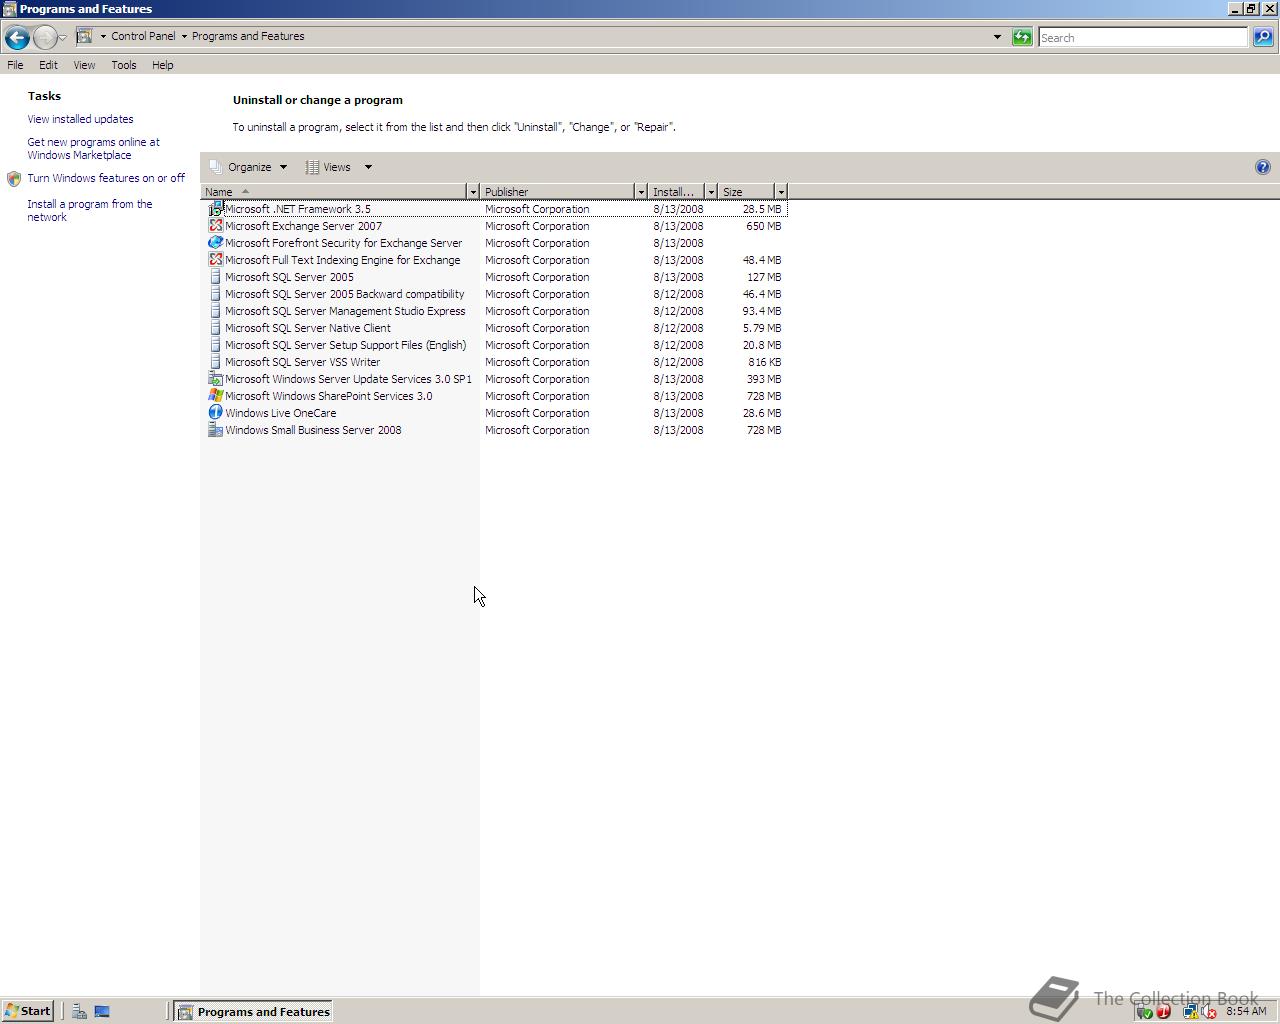Screen dimensions: 1280x1024
Task: Click the SQL Server Management Studio Express icon
Action: 215,311
